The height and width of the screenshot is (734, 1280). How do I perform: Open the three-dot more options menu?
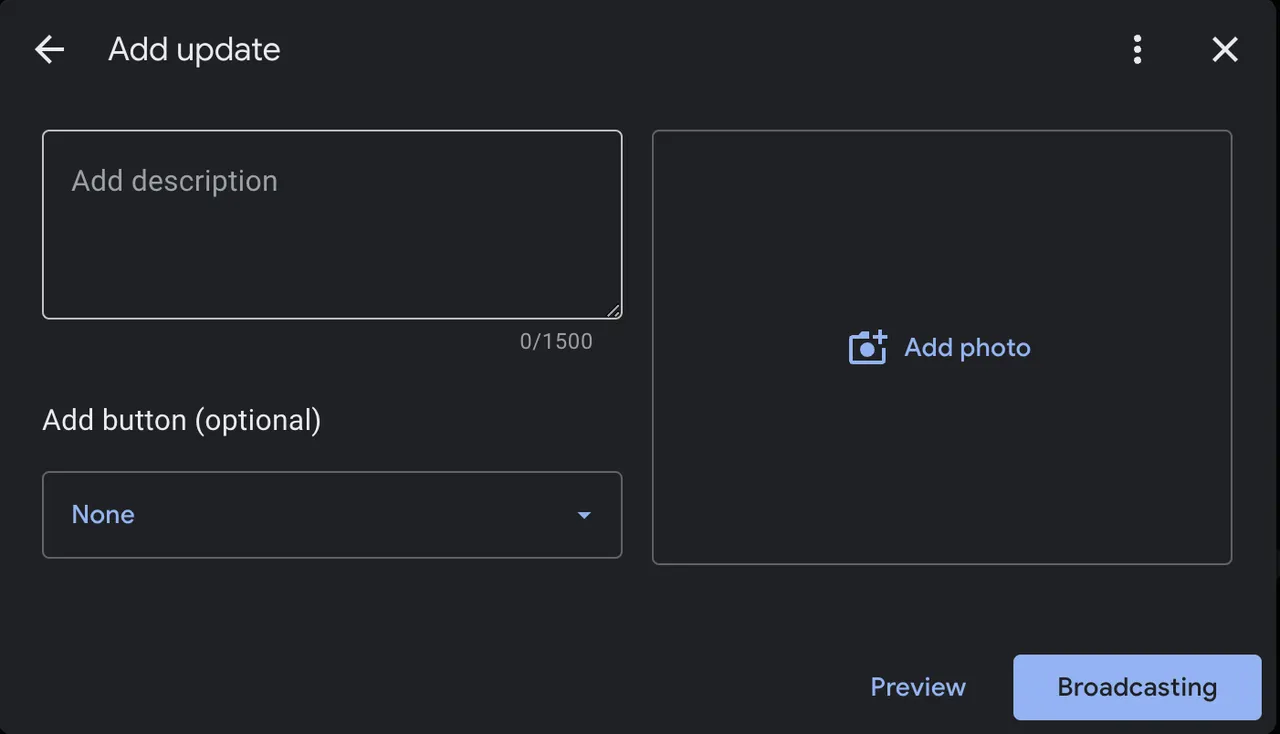pyautogui.click(x=1137, y=49)
